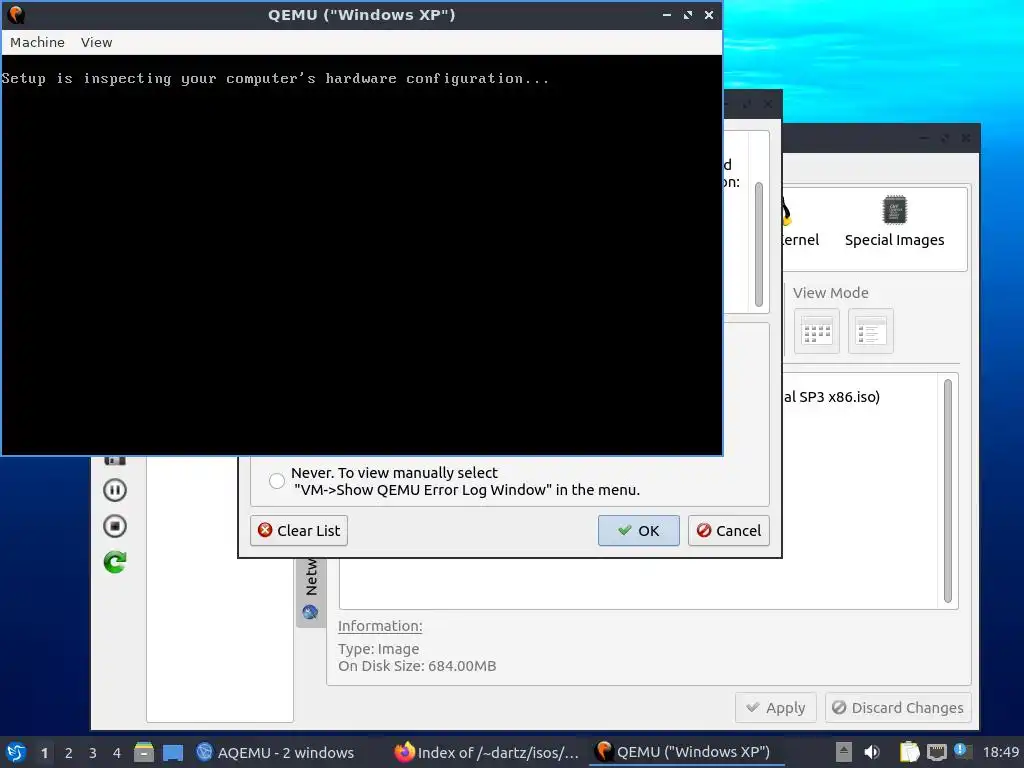1024x768 pixels.
Task: Select the Special Images icon
Action: click(894, 222)
